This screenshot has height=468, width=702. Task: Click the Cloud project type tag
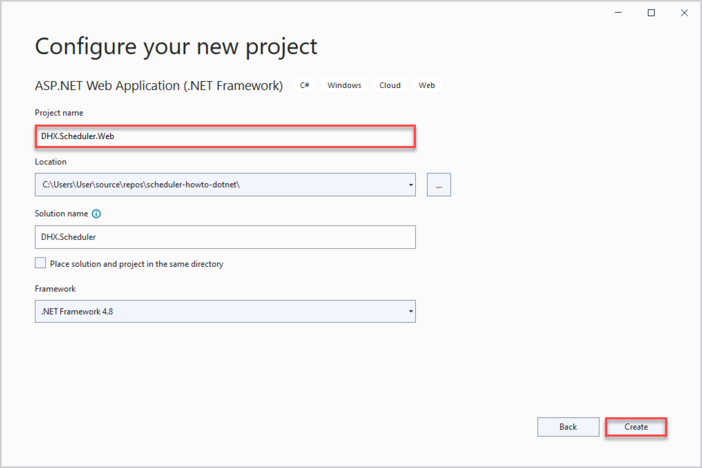(x=390, y=86)
